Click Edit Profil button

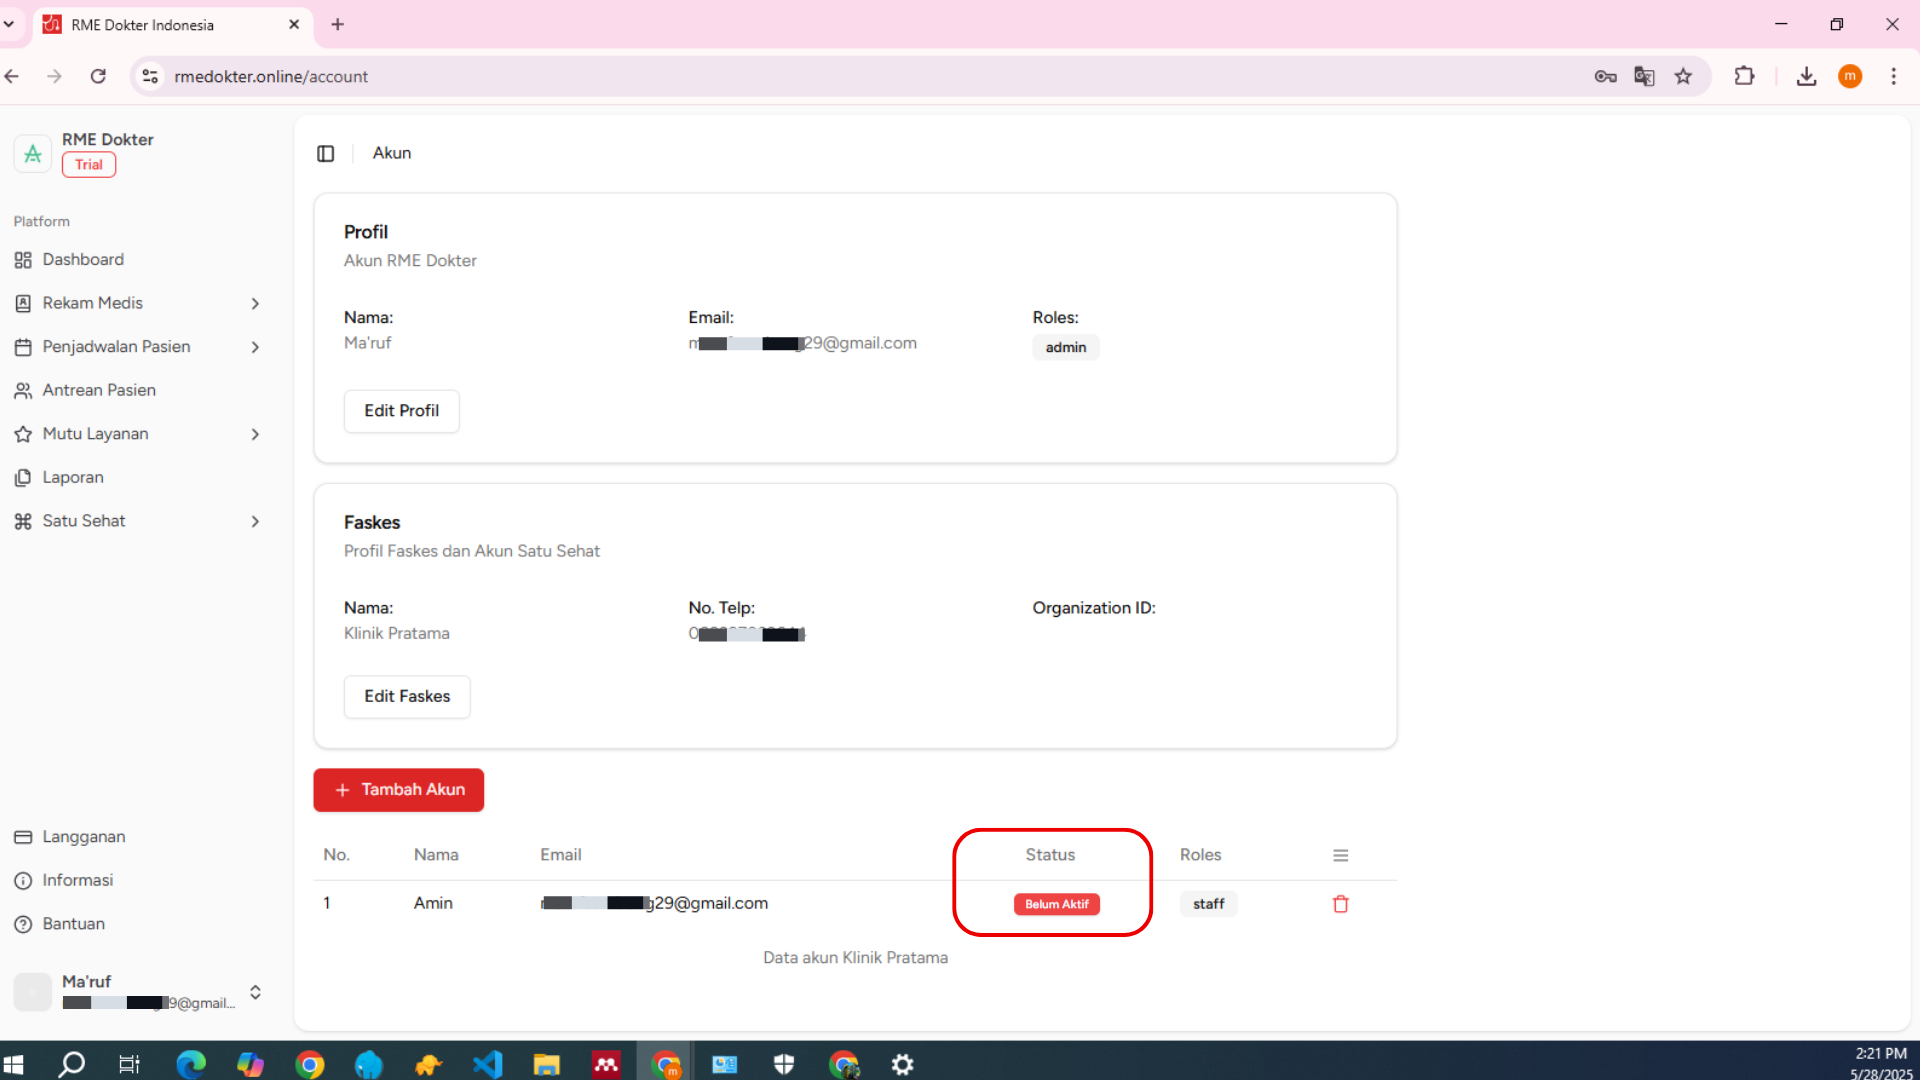point(401,411)
